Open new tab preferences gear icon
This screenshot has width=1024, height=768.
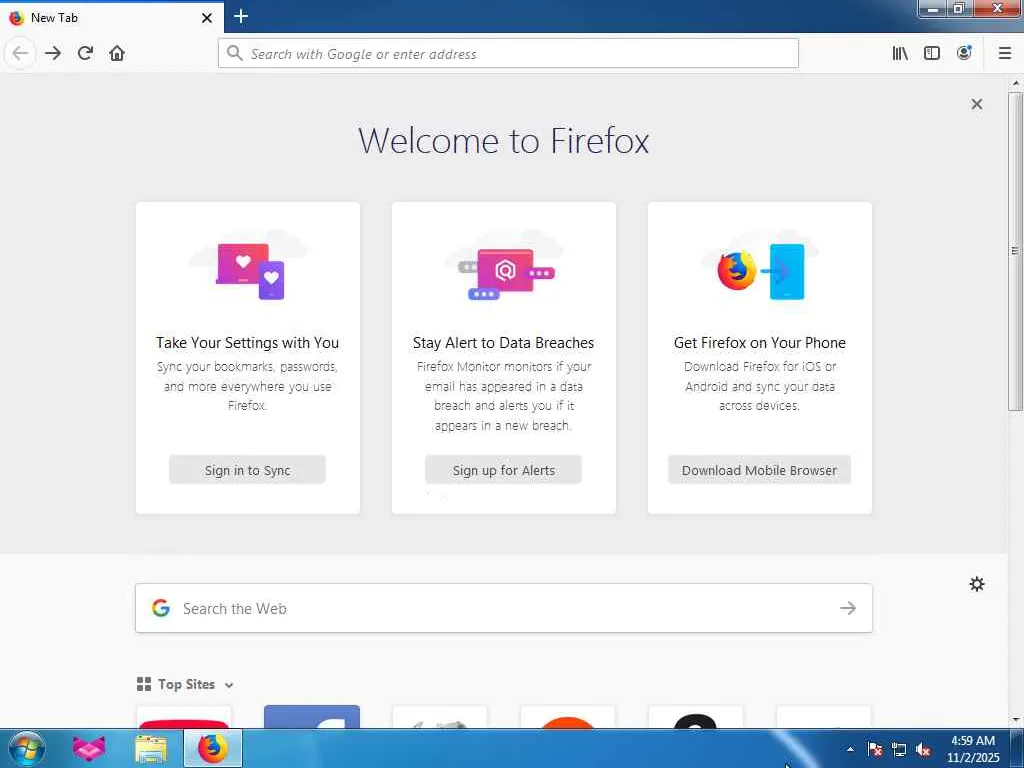click(x=976, y=584)
